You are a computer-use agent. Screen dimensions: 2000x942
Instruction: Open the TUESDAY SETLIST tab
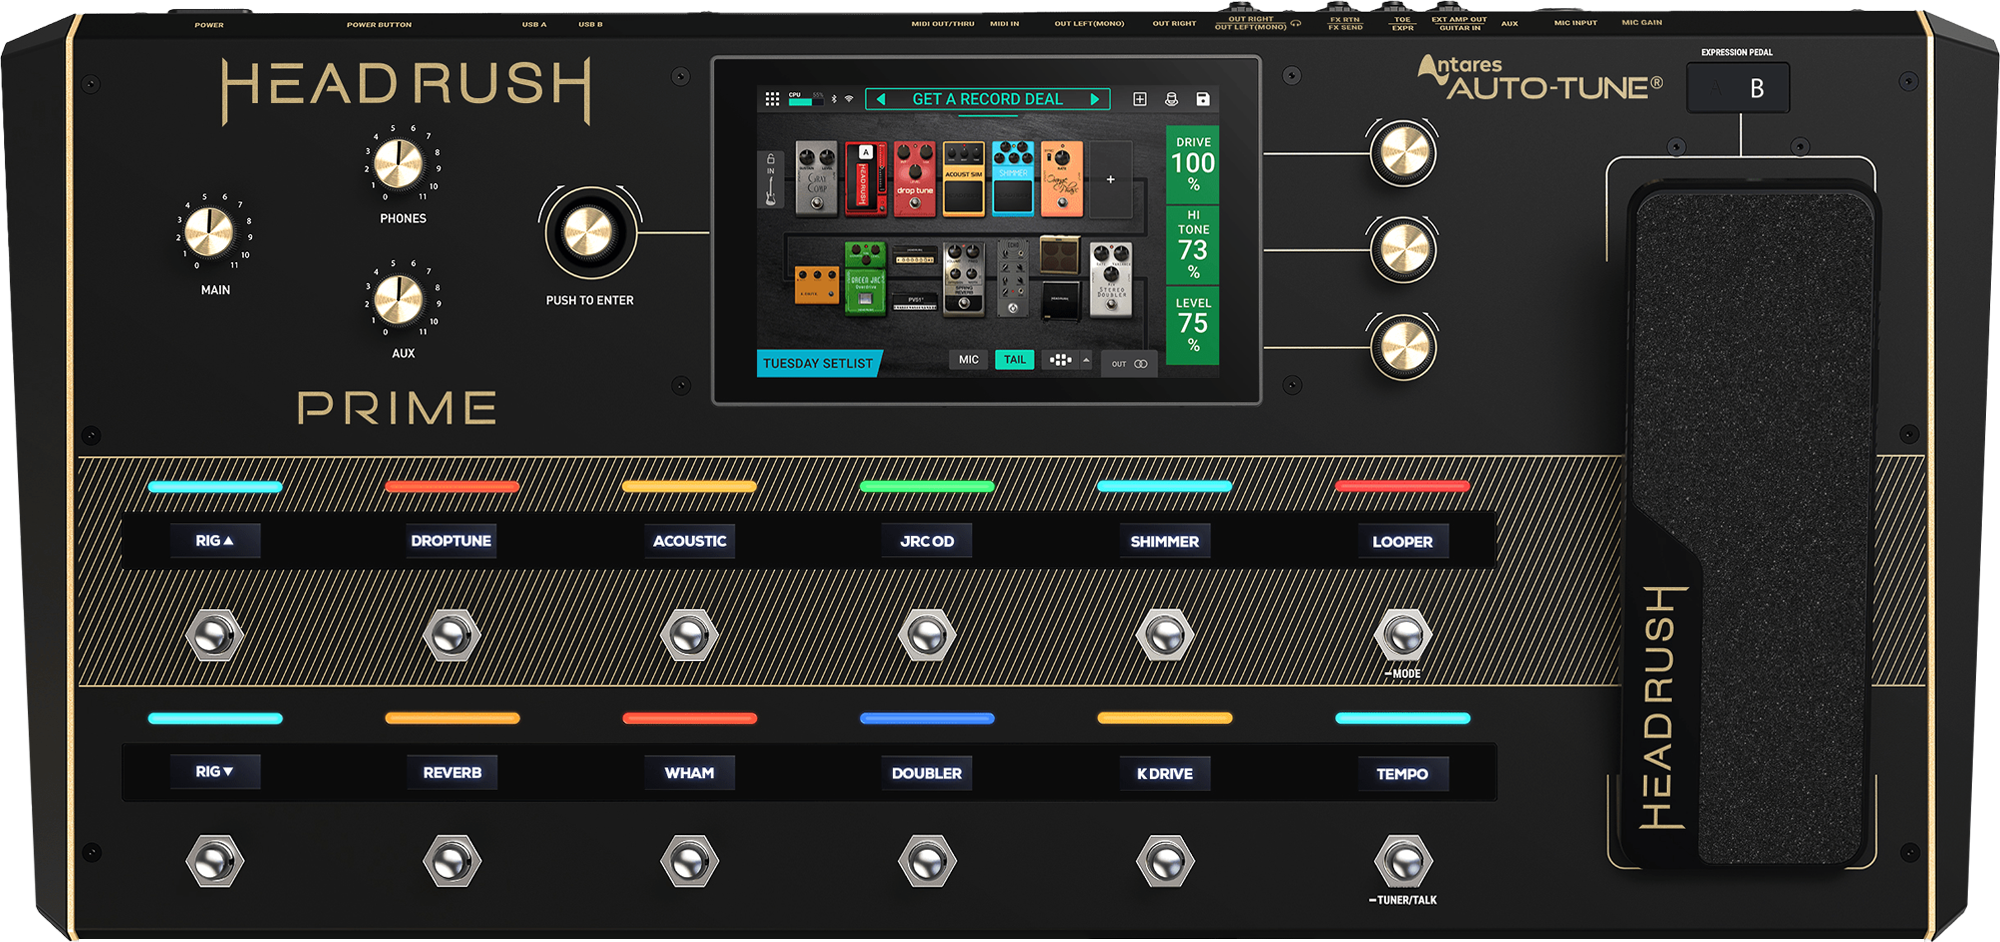(x=818, y=363)
